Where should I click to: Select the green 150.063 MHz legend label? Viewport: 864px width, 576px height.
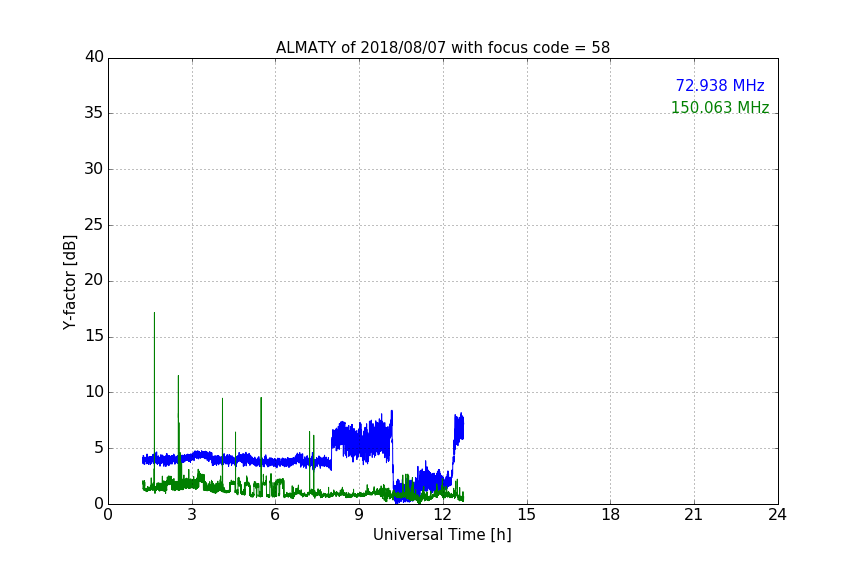[x=720, y=107]
